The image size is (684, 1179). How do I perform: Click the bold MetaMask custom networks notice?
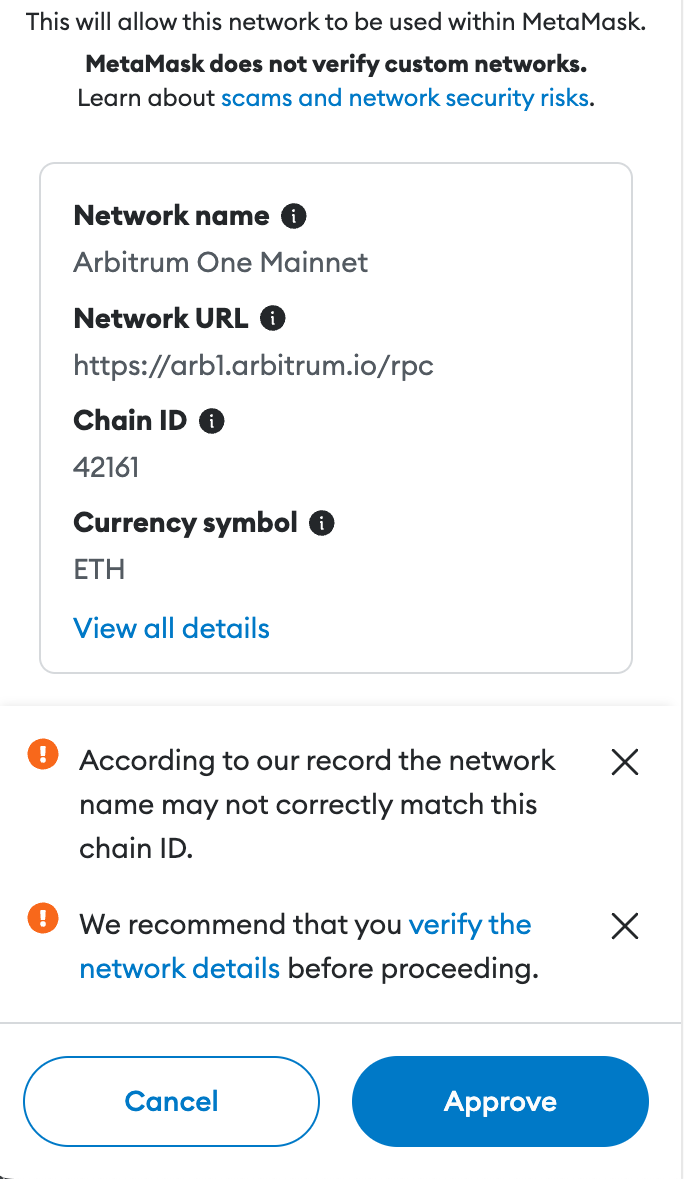(336, 65)
